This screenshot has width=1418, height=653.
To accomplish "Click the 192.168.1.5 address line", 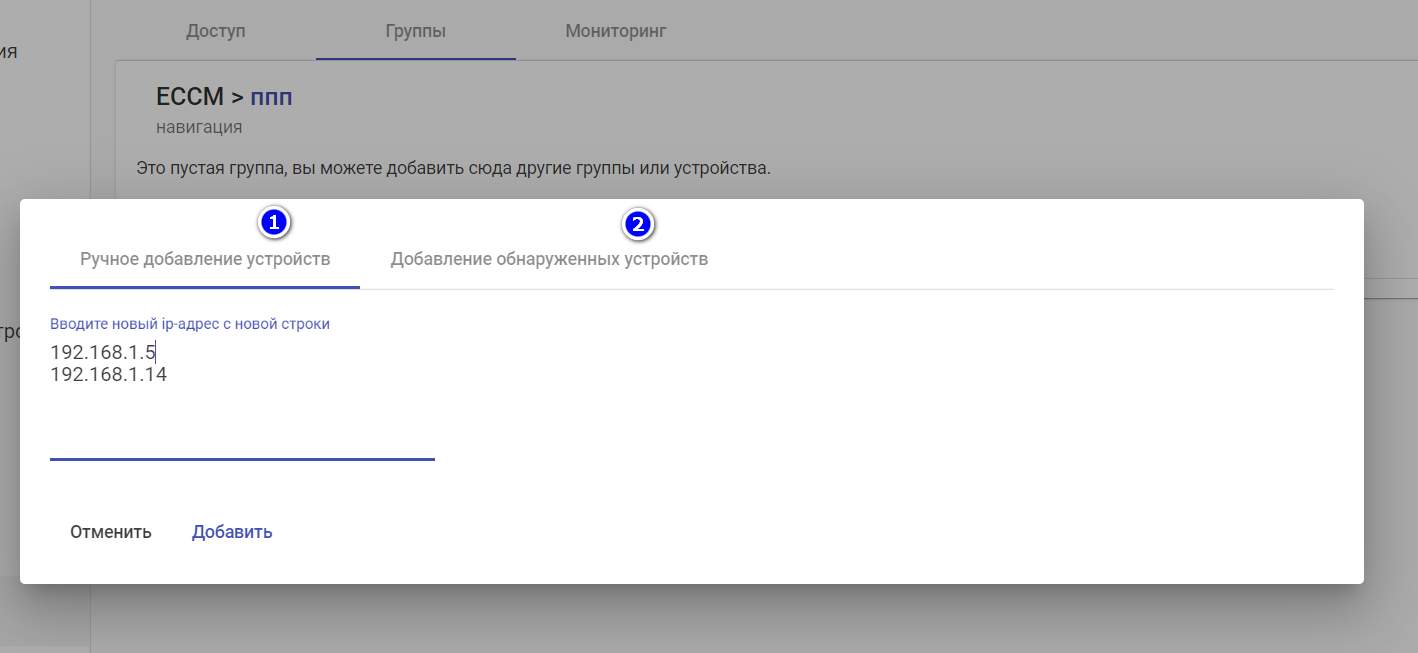I will 103,352.
